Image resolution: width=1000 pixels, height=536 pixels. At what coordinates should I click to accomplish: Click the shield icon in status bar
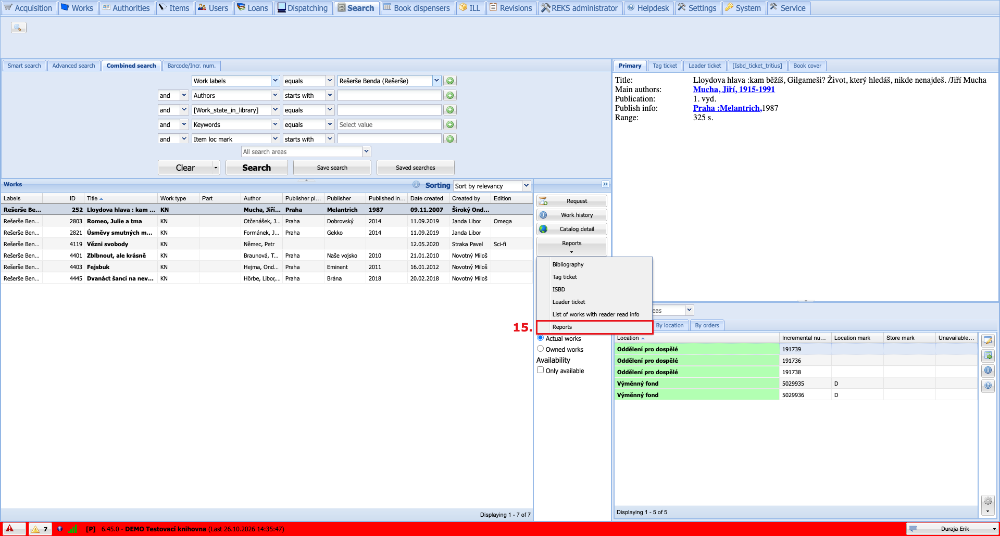(60, 529)
